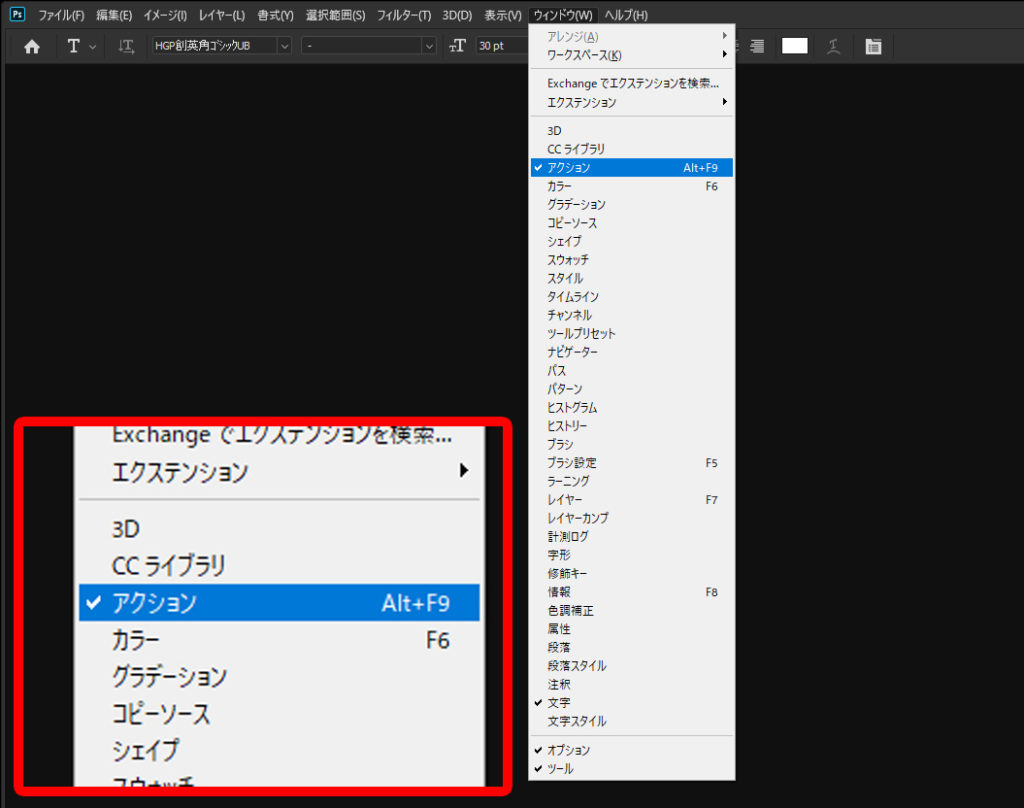Open the フィルター menu
The width and height of the screenshot is (1024, 808).
coord(404,15)
